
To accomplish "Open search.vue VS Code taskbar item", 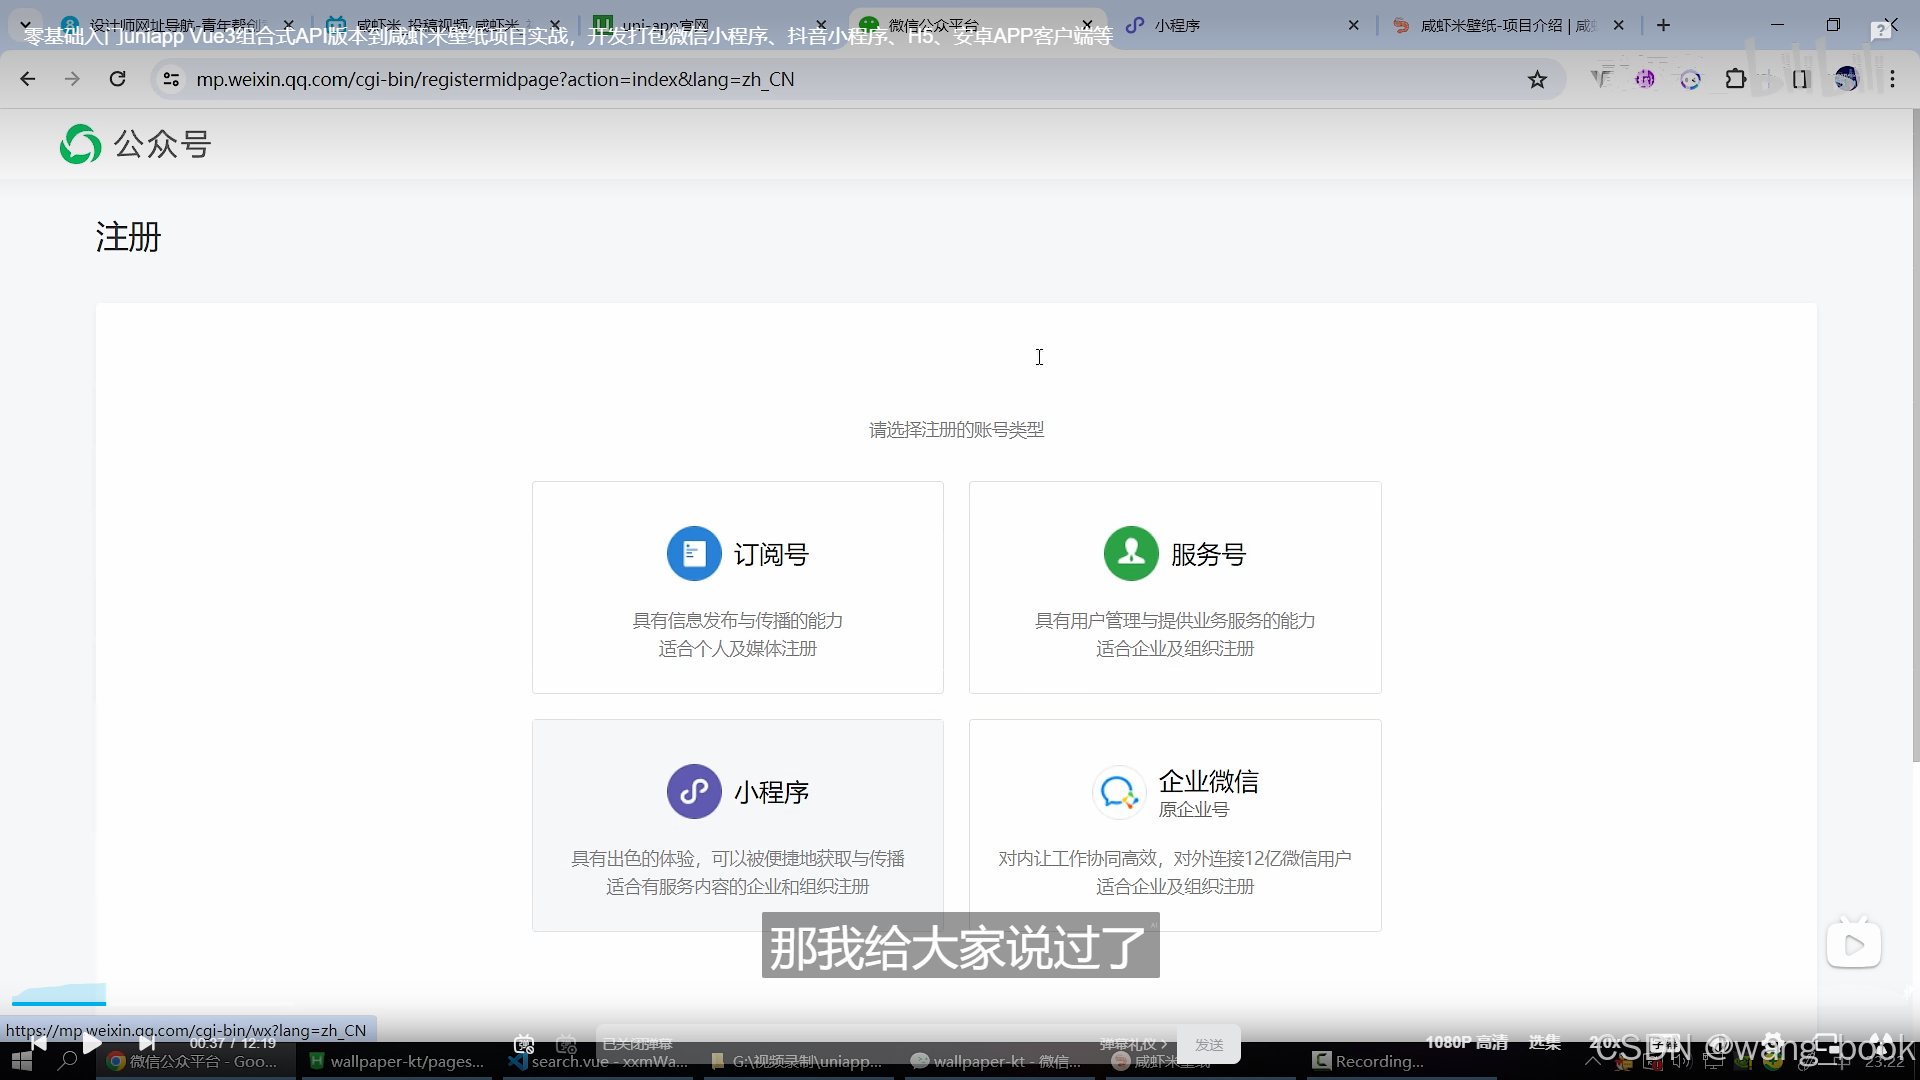I will pyautogui.click(x=599, y=1061).
